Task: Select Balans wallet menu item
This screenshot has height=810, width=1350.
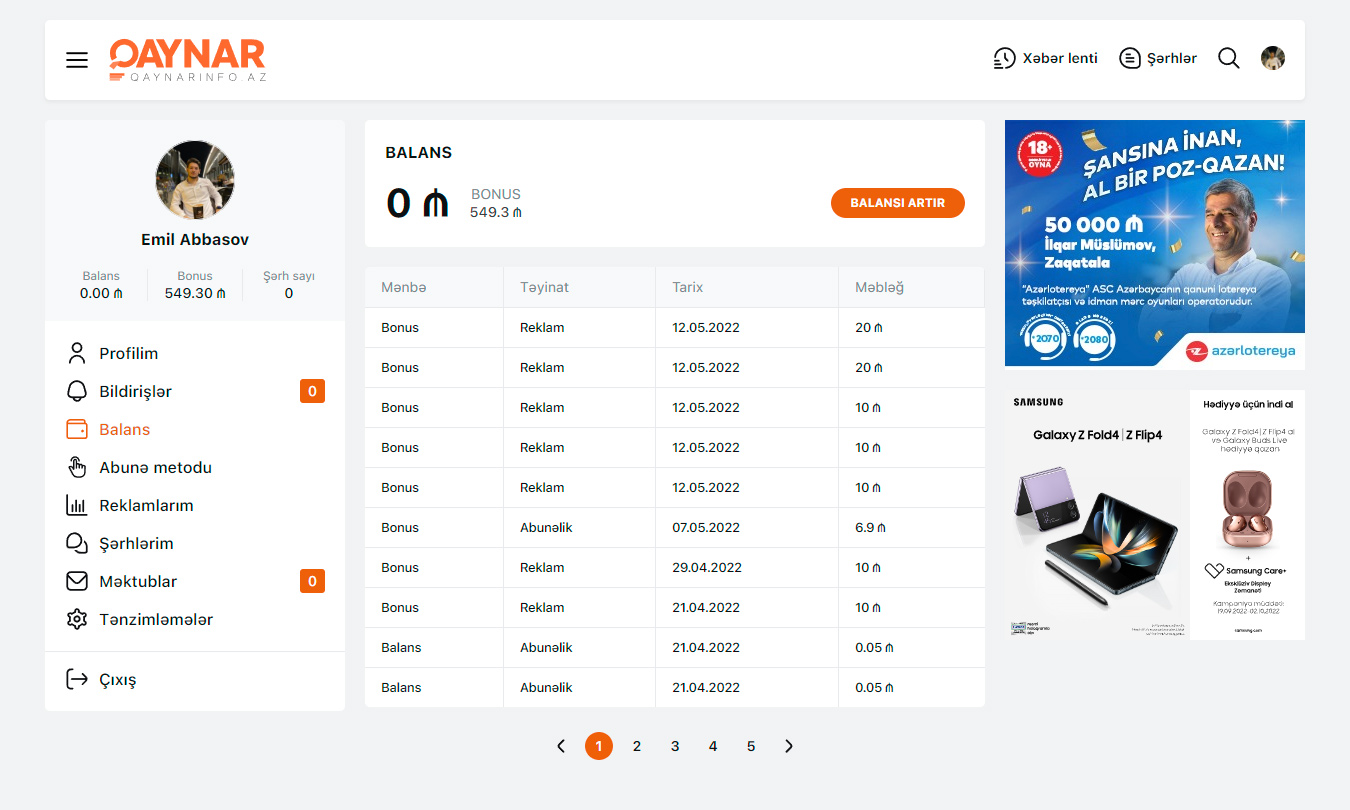Action: 124,429
